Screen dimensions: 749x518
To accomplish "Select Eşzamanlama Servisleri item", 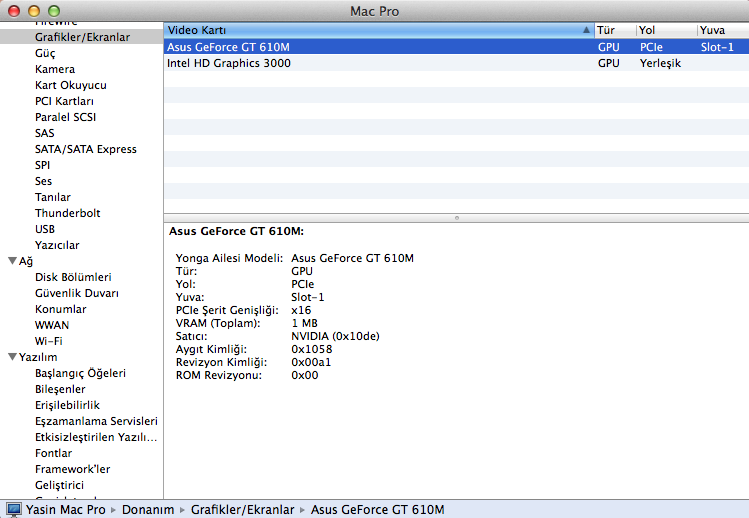I will (x=96, y=421).
